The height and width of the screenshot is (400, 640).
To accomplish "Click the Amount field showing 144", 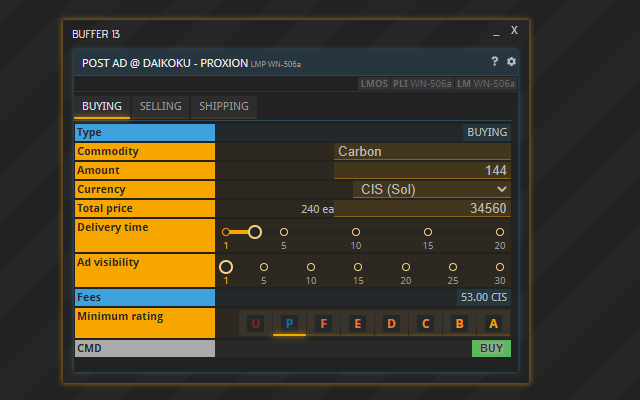I will 422,170.
